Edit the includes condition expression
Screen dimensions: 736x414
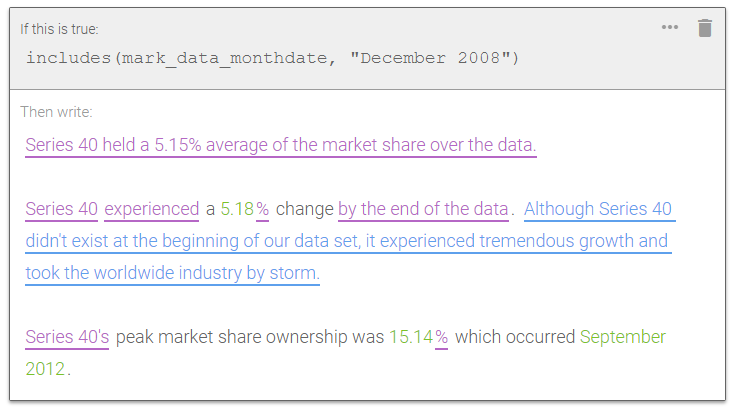[272, 58]
